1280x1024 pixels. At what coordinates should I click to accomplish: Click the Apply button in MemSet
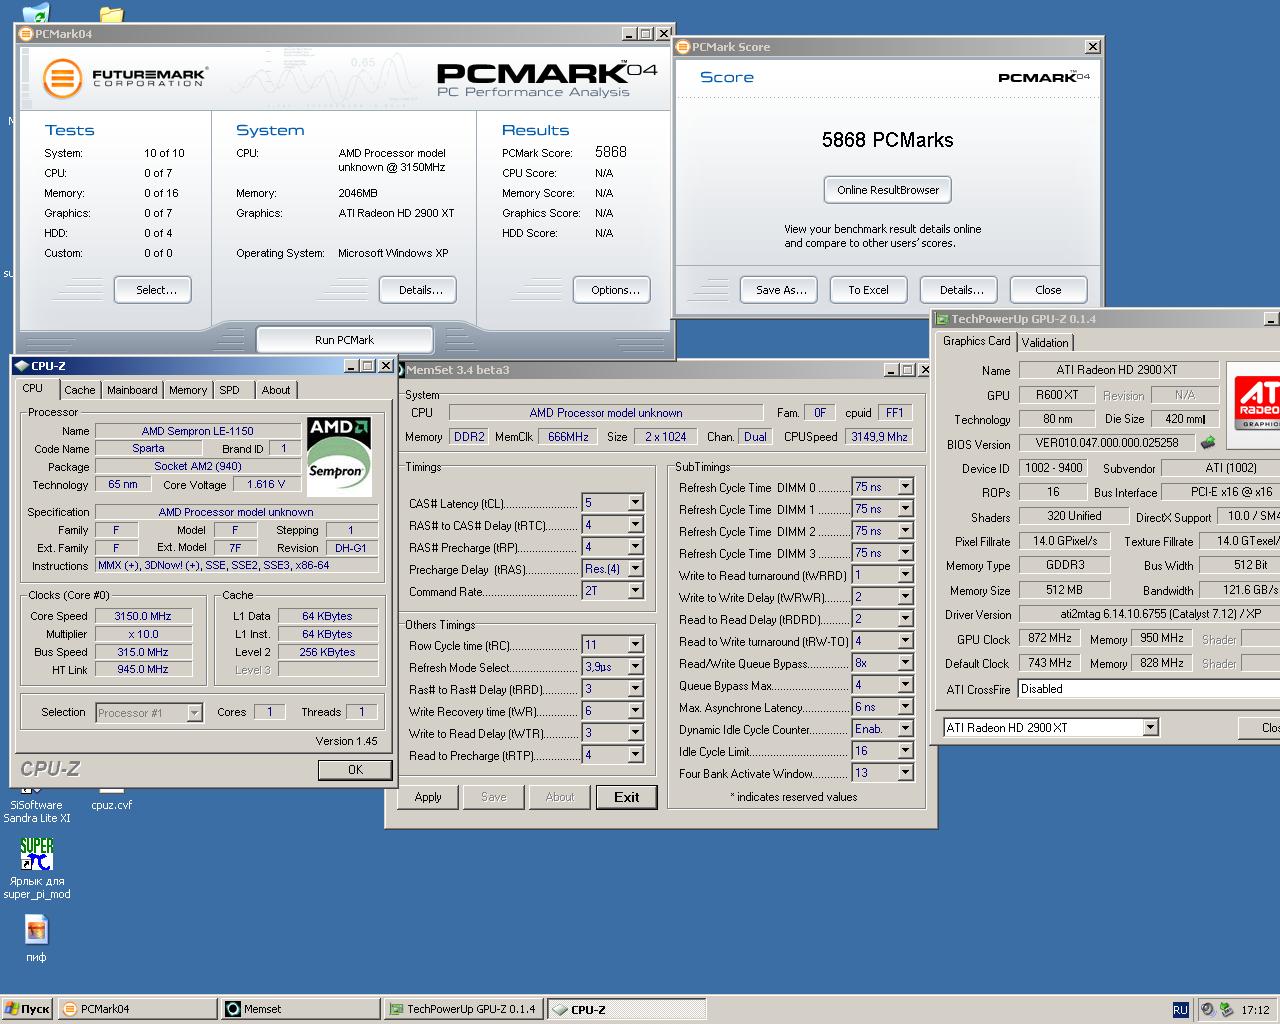click(428, 797)
